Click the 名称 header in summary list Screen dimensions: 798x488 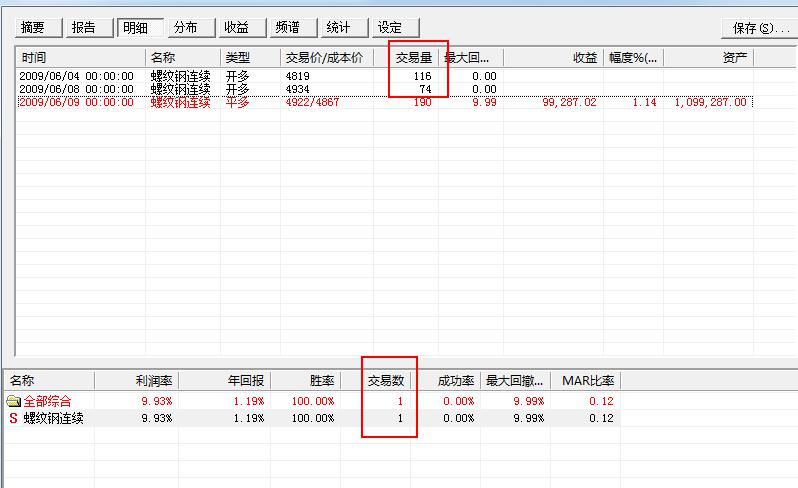(50, 381)
